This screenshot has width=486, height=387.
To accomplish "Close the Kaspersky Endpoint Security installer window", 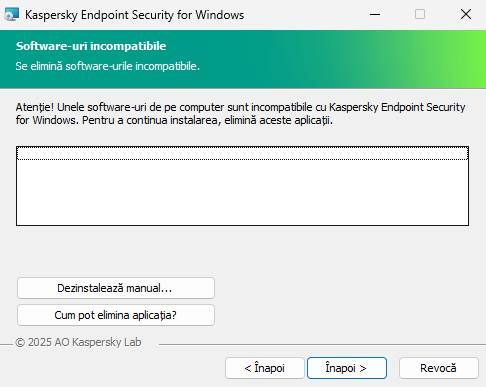I will [466, 14].
